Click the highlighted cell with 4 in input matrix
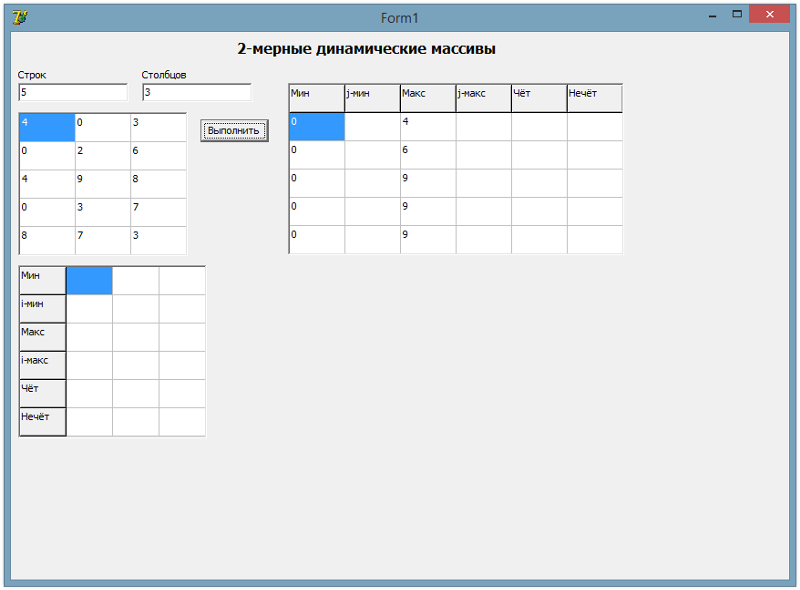 [x=46, y=128]
